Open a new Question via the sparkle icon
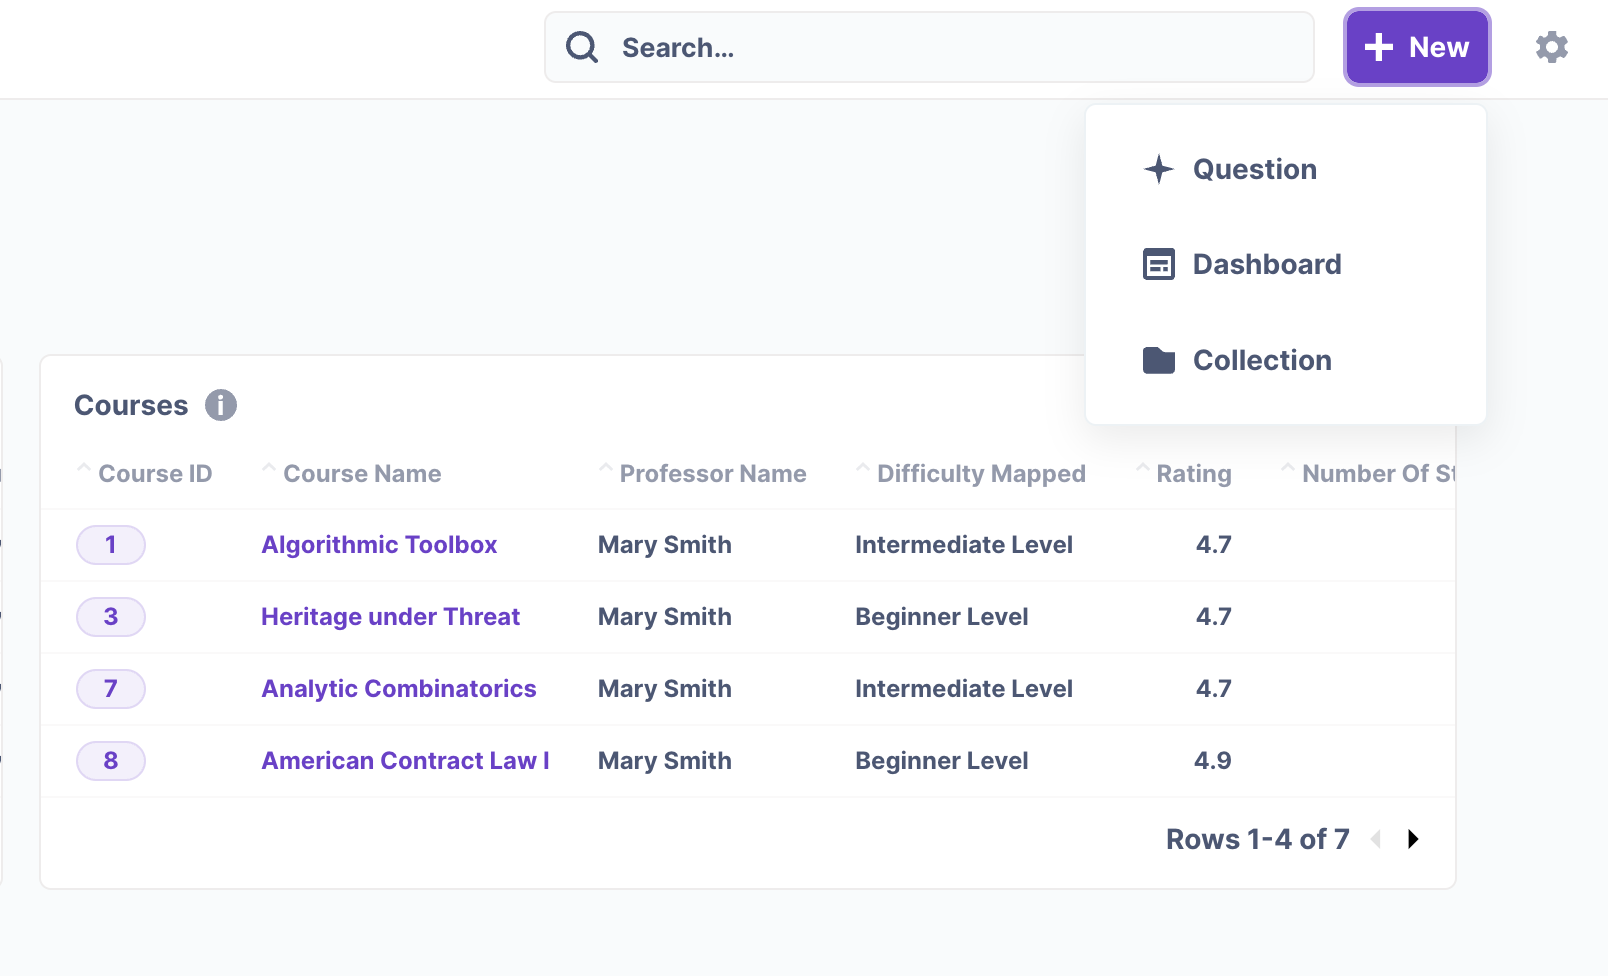This screenshot has width=1608, height=976. tap(1158, 169)
